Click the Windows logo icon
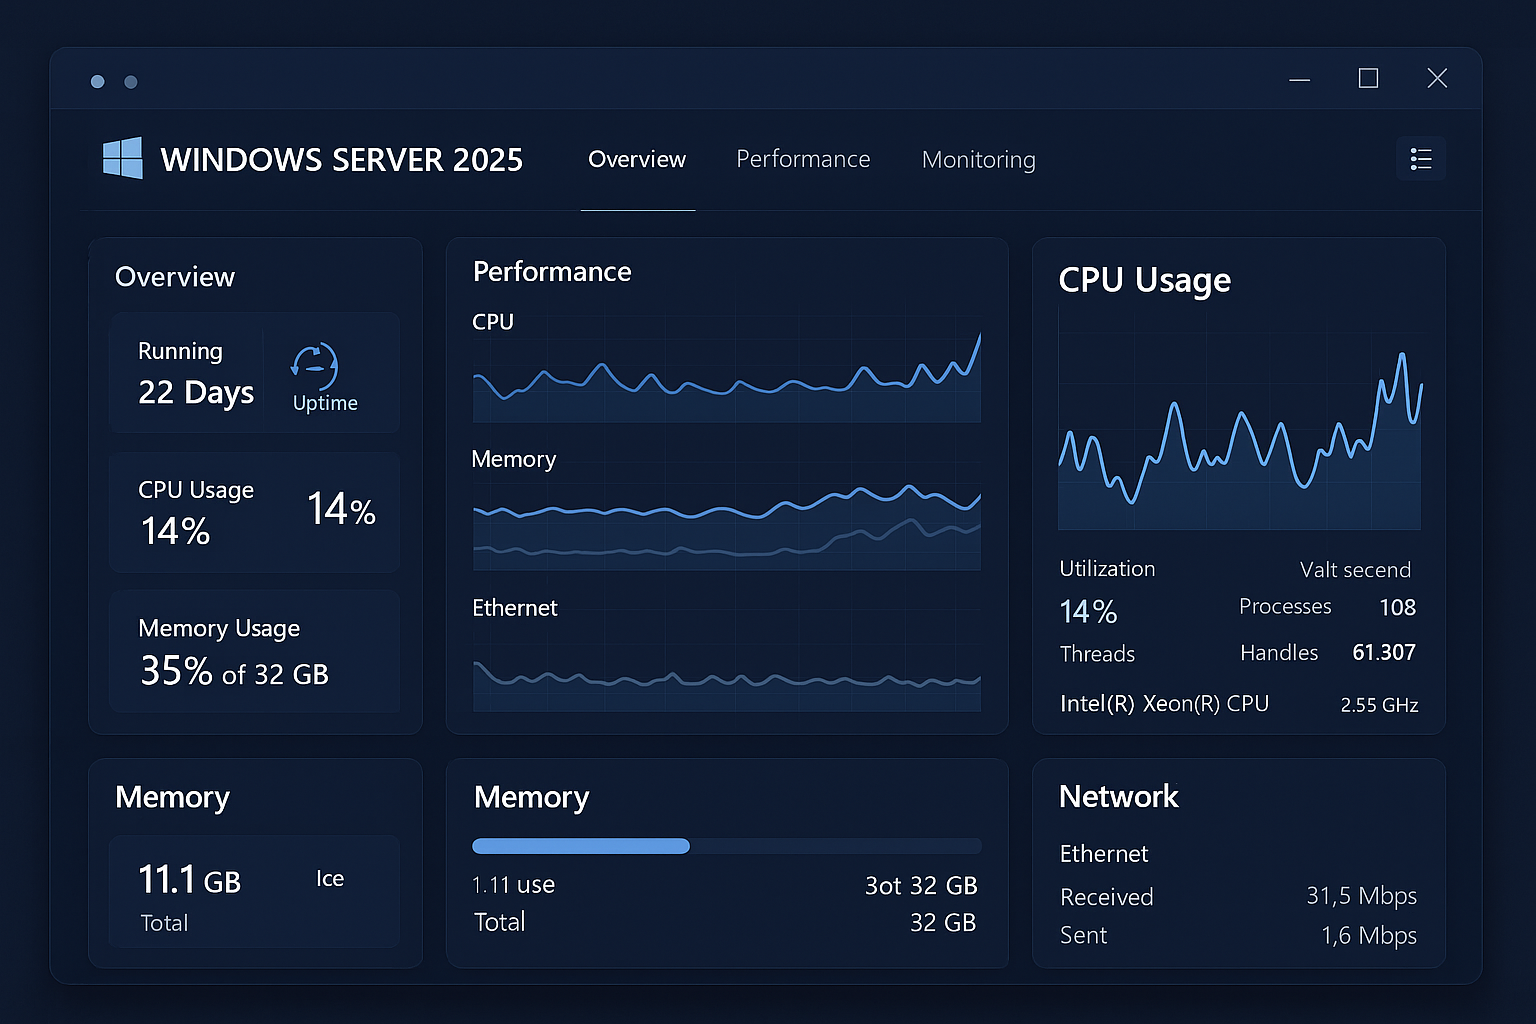 123,158
